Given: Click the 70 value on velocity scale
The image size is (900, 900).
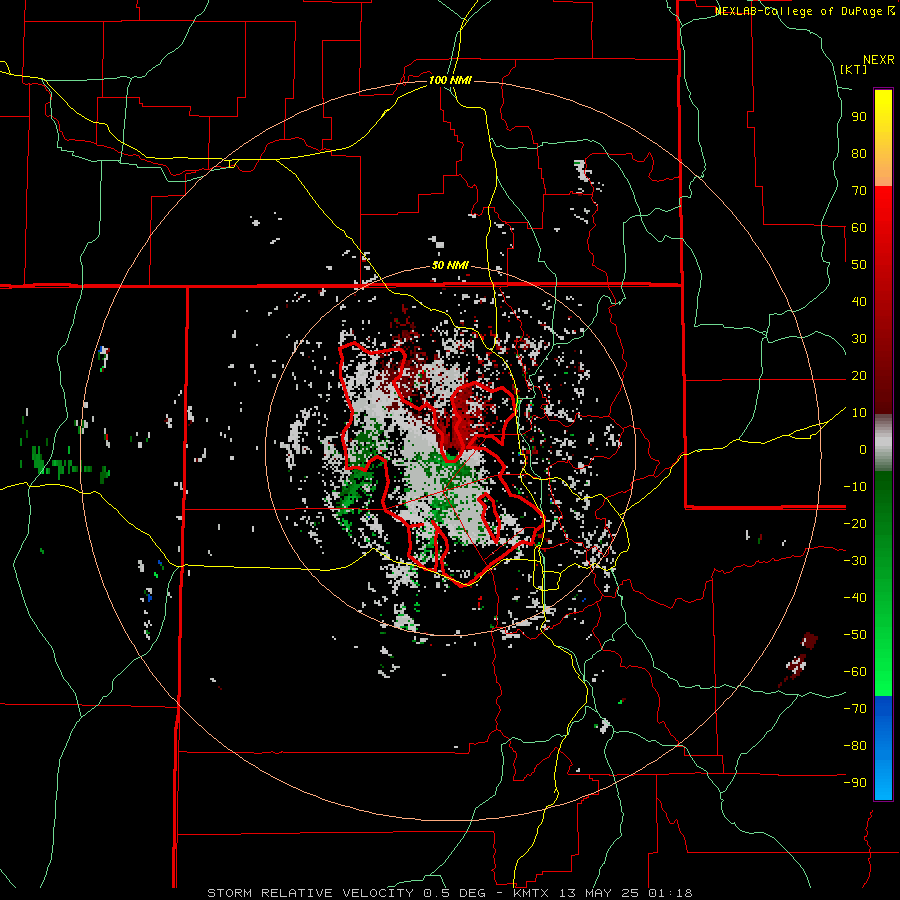Looking at the screenshot, I should 859,191.
